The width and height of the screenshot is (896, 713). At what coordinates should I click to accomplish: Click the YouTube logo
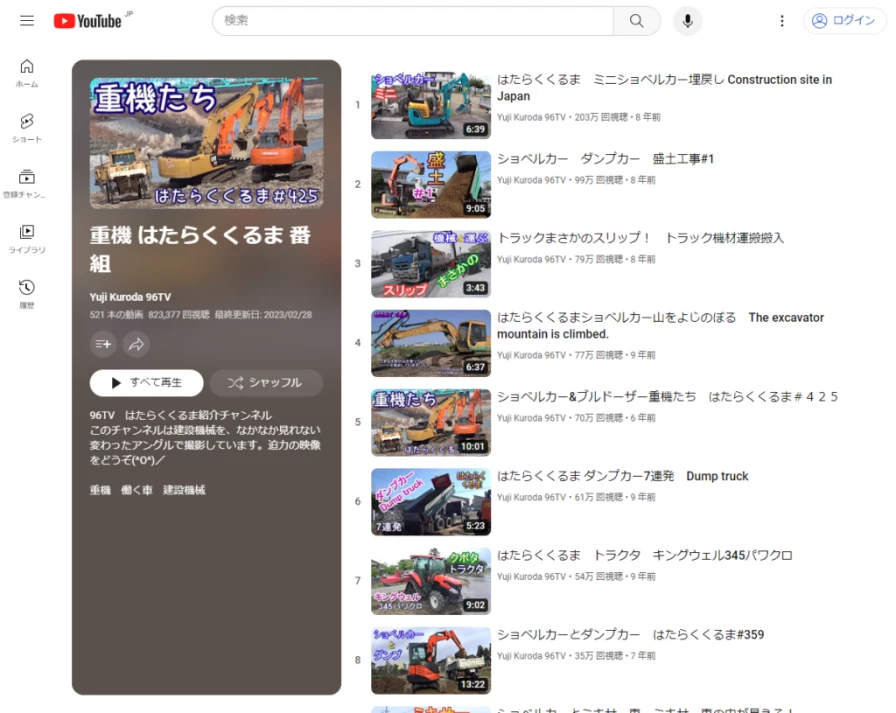click(x=88, y=21)
